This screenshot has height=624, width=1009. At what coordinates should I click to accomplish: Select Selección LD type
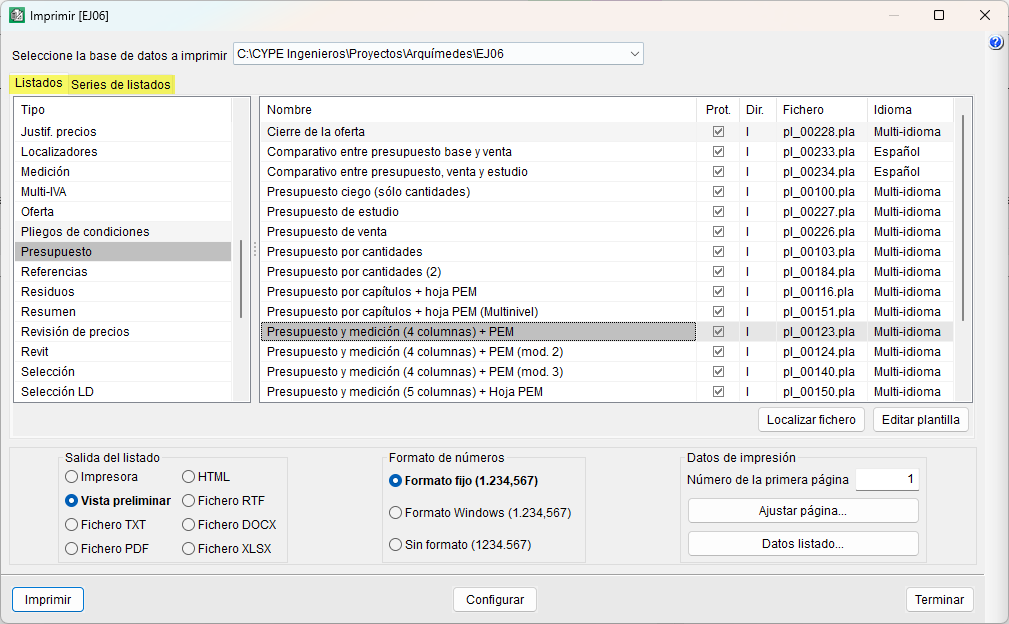(x=122, y=391)
